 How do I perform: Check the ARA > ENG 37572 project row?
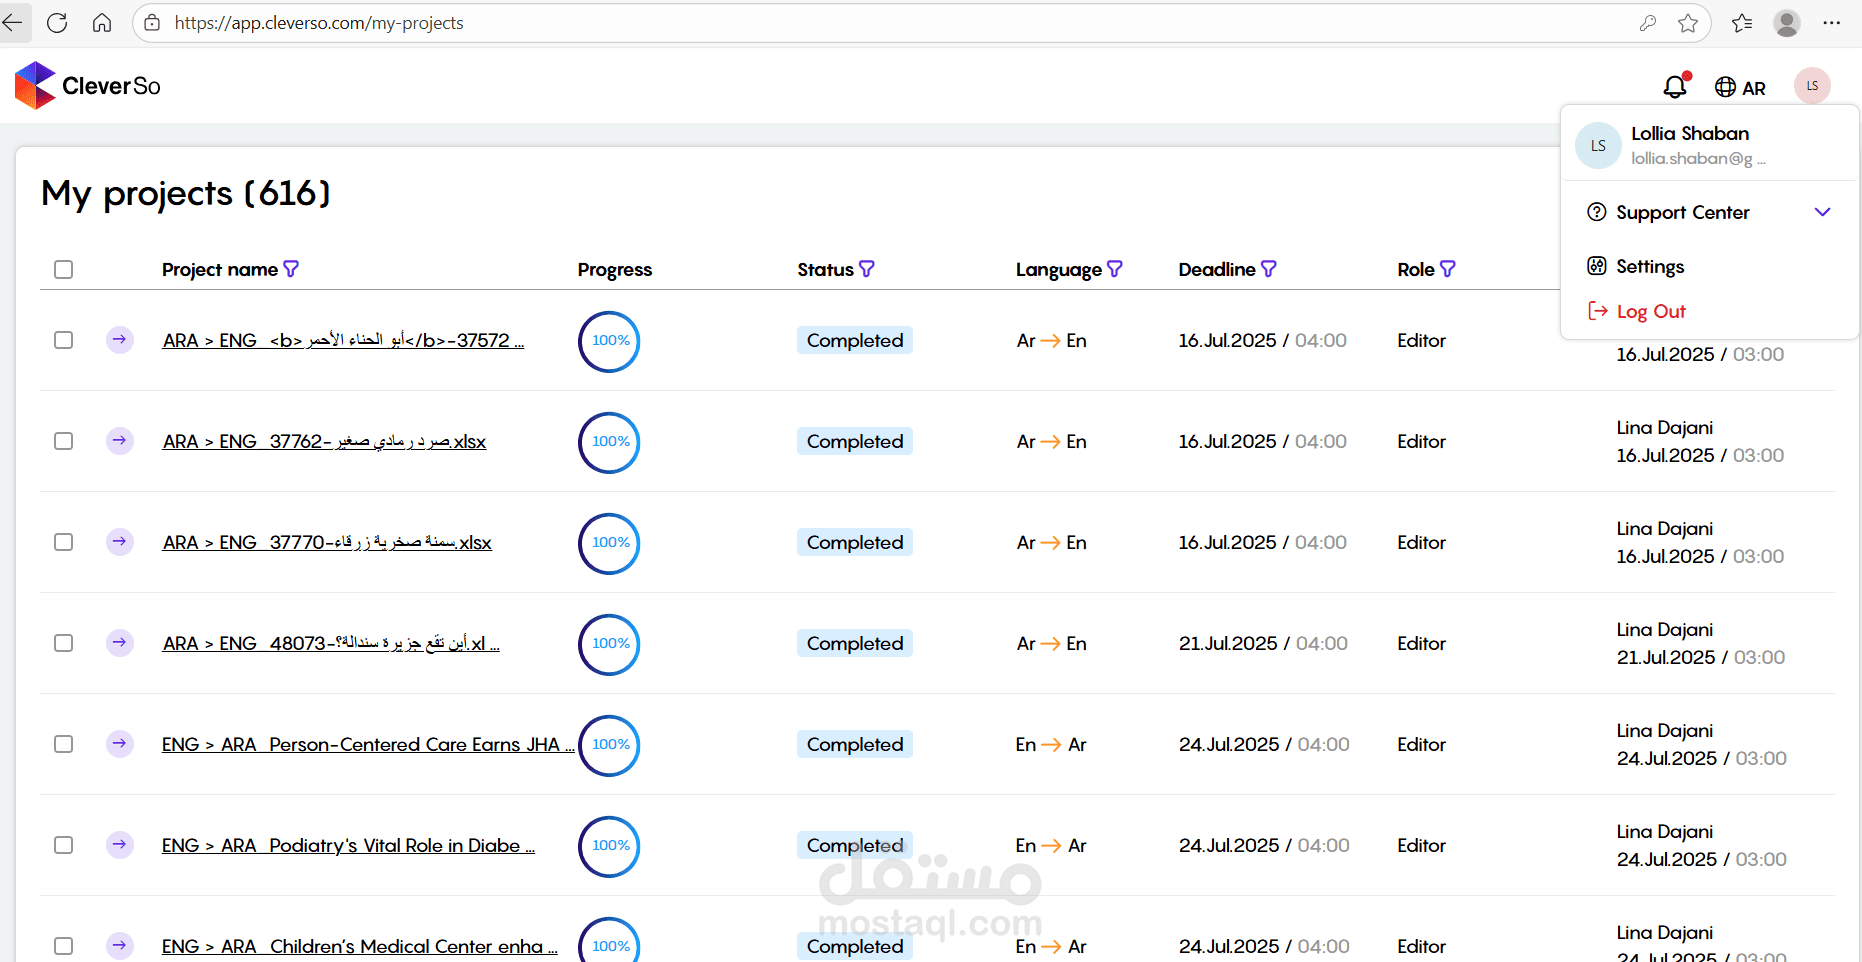click(x=64, y=340)
